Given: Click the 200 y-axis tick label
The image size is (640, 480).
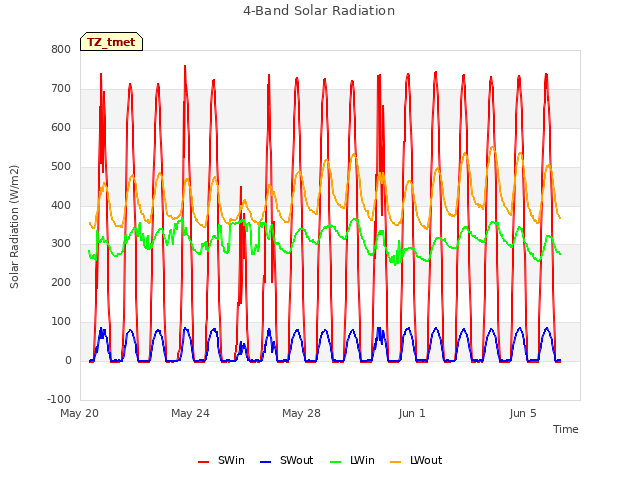Looking at the screenshot, I should [61, 283].
